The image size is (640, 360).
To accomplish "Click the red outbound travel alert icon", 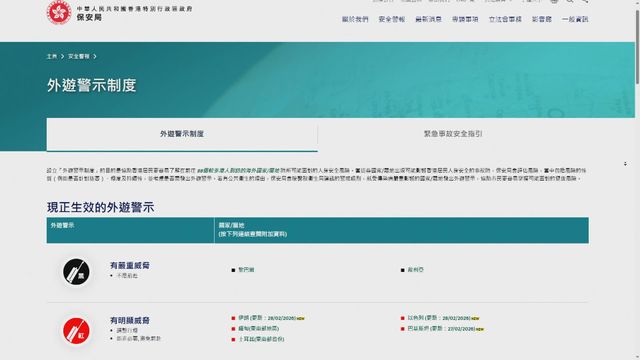I will pos(76,331).
